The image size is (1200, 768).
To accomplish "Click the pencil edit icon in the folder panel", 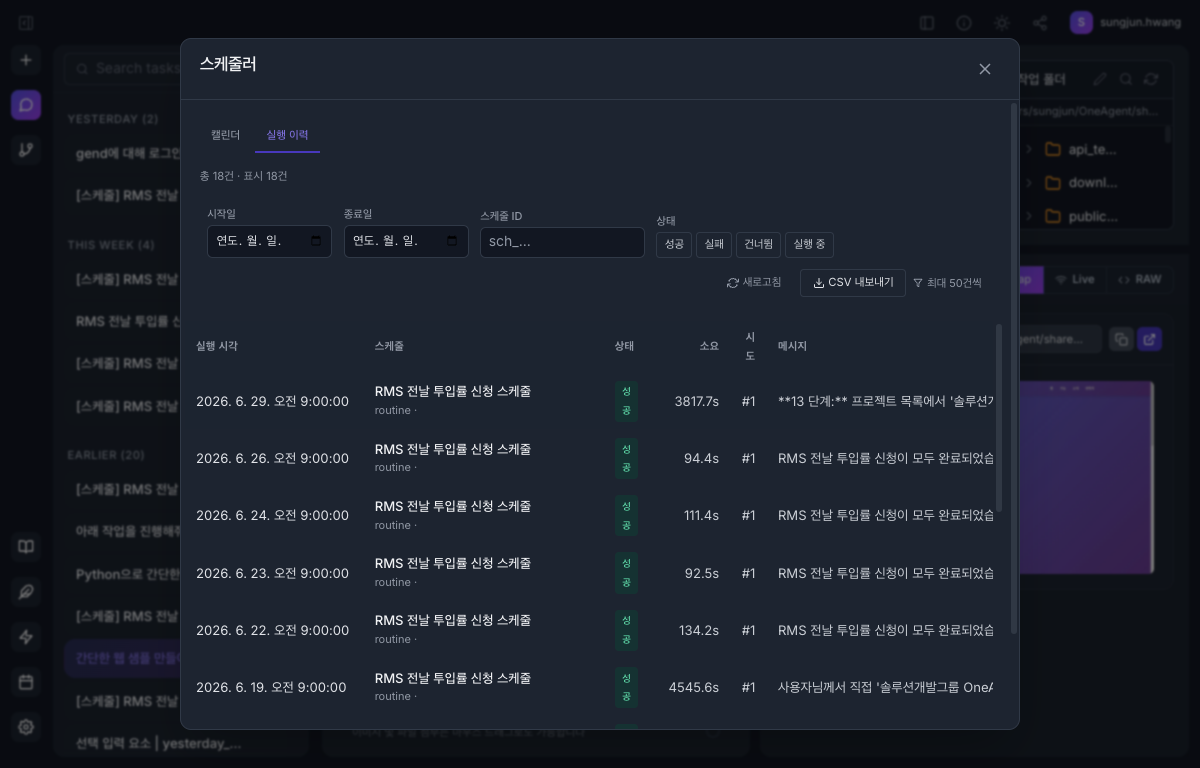I will [x=1100, y=79].
